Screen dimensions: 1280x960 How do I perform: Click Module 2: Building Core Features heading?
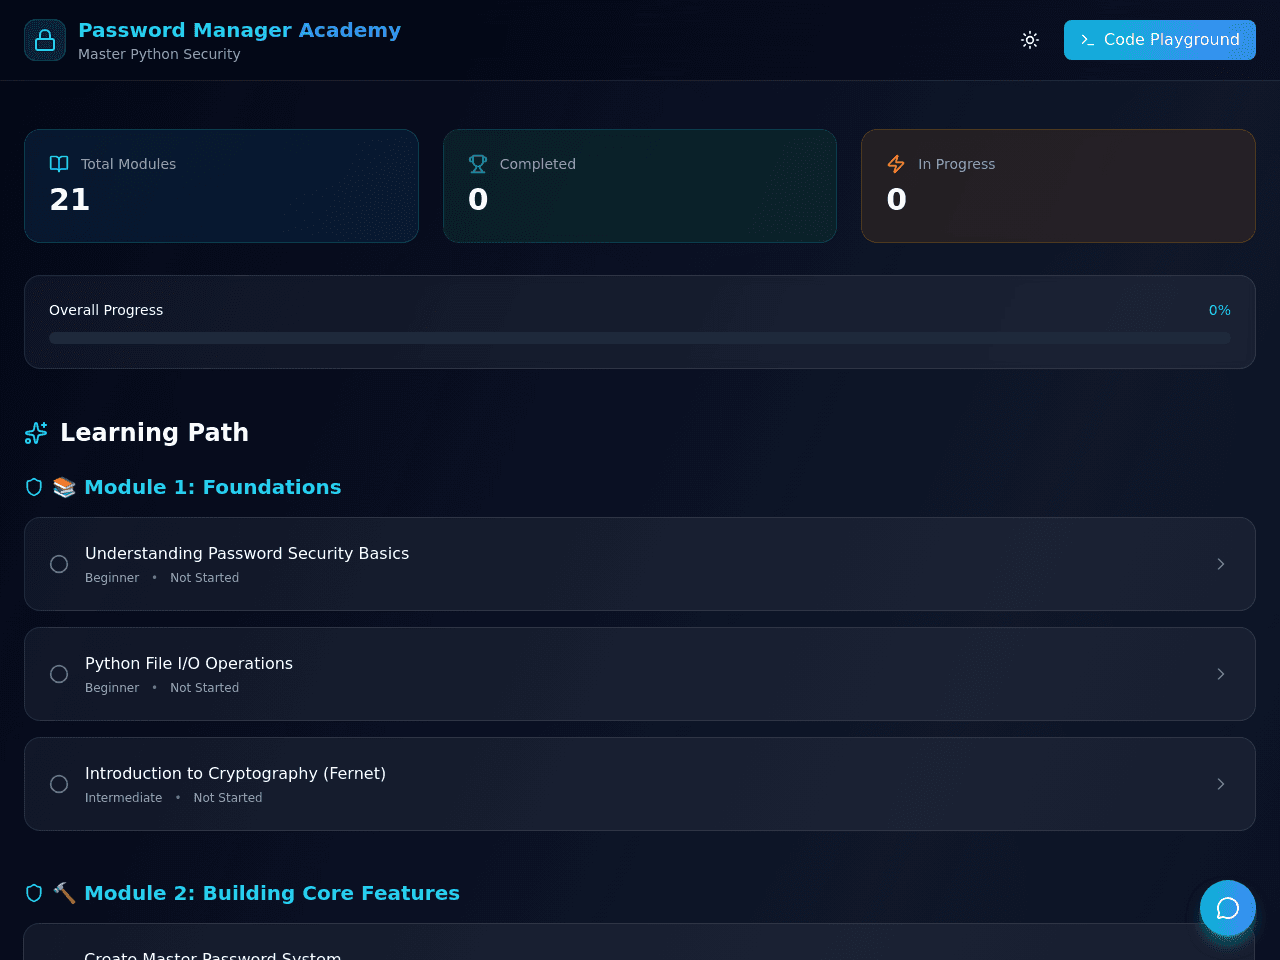coord(272,893)
